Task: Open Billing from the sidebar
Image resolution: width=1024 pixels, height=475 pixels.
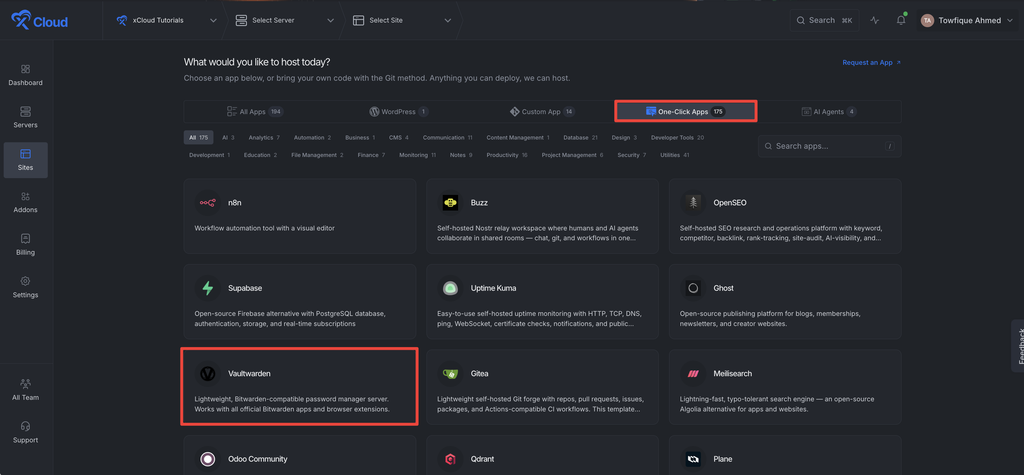Action: tap(25, 245)
